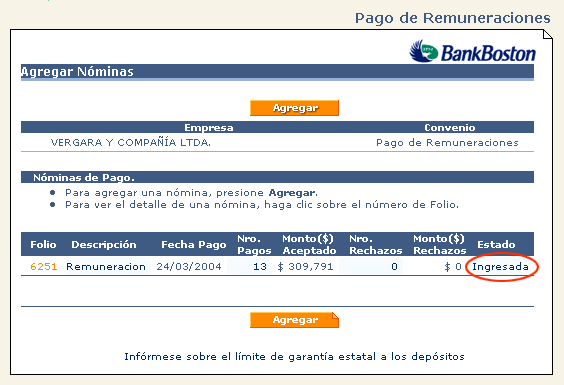This screenshot has height=385, width=564.
Task: Click the Nro. Rechazos column header
Action: coord(376,245)
